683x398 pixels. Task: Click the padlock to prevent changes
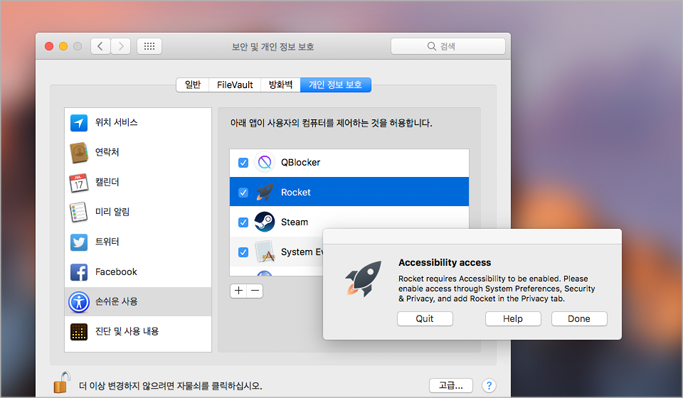62,383
